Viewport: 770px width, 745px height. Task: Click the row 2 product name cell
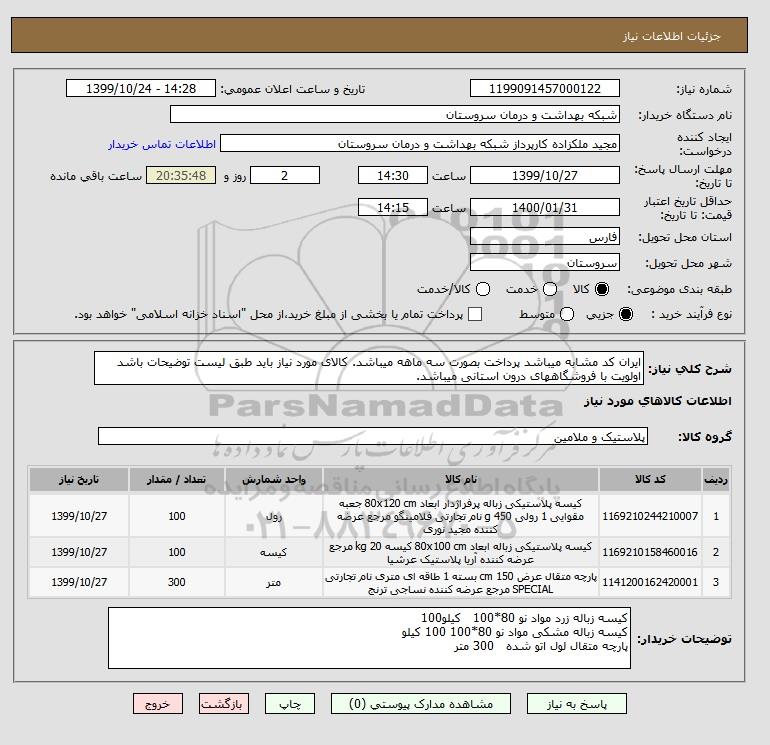[x=461, y=552]
